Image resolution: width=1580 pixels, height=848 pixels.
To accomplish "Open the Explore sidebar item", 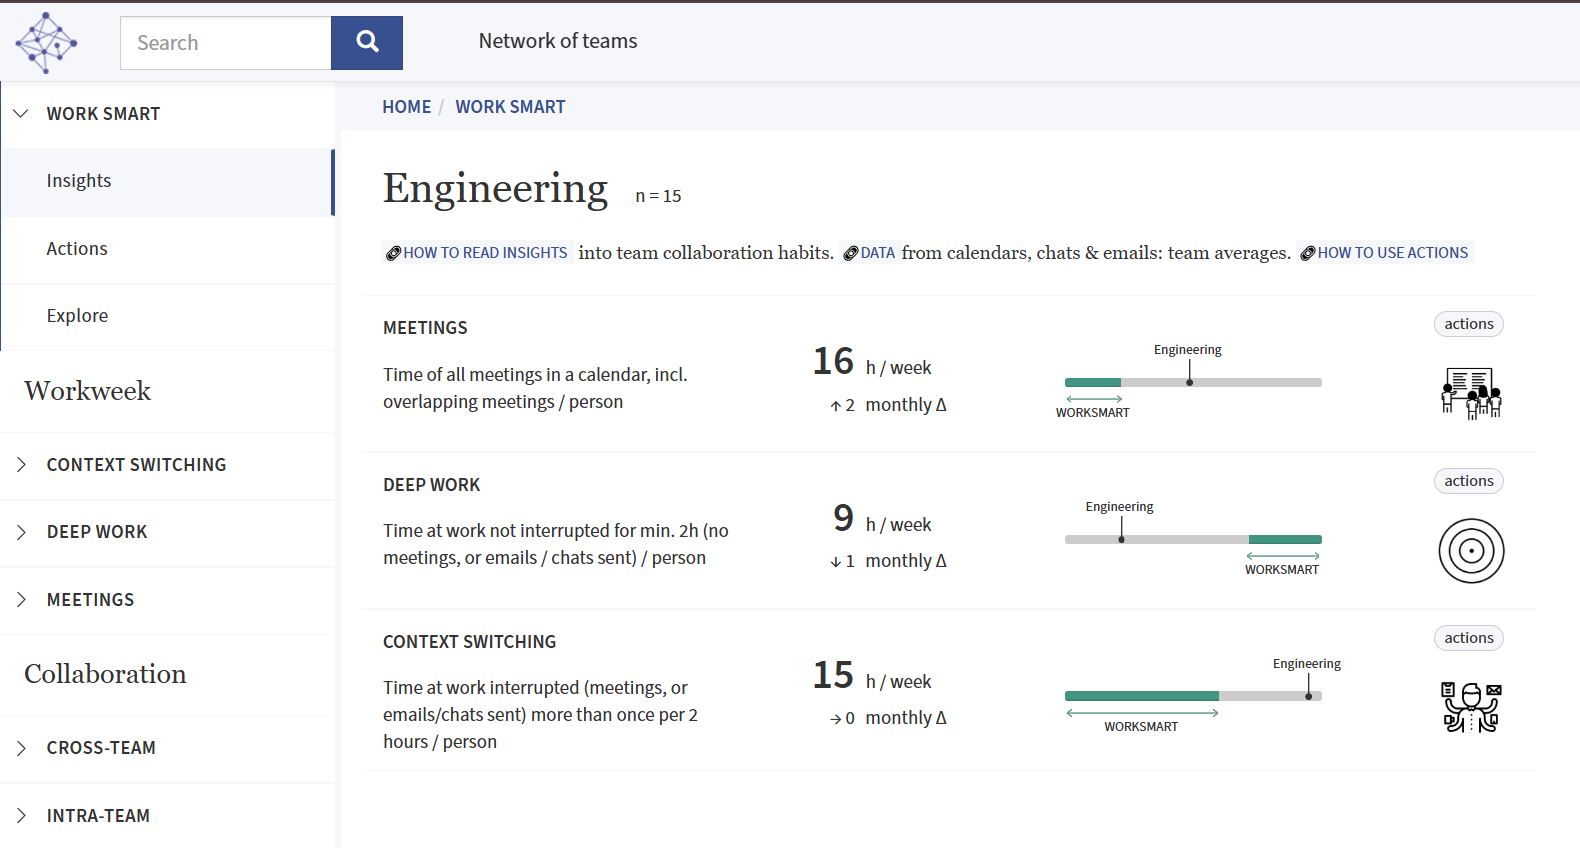I will point(77,316).
